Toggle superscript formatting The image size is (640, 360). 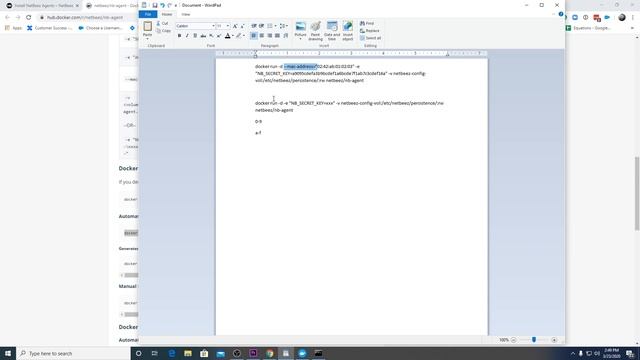(219, 36)
